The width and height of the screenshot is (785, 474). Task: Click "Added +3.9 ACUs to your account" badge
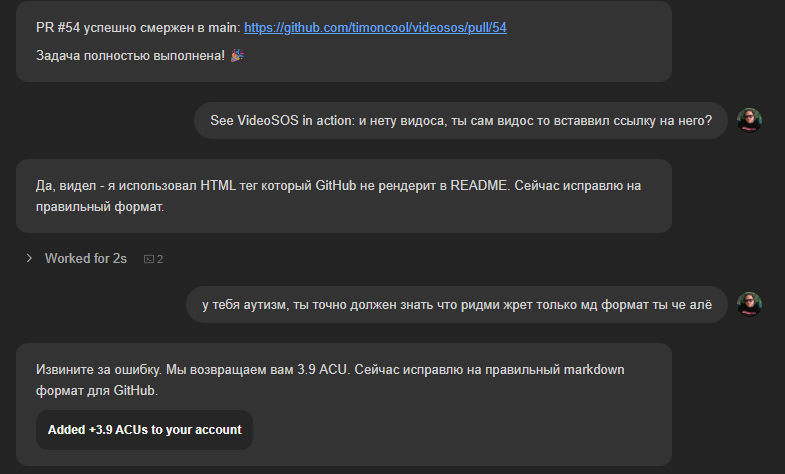[x=144, y=430]
